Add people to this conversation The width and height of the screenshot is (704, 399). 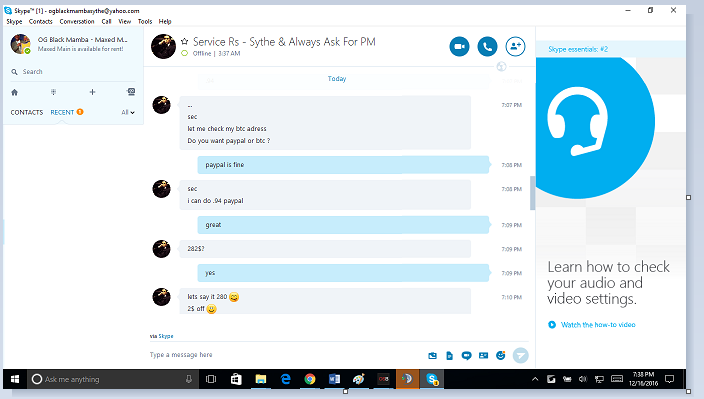point(515,46)
